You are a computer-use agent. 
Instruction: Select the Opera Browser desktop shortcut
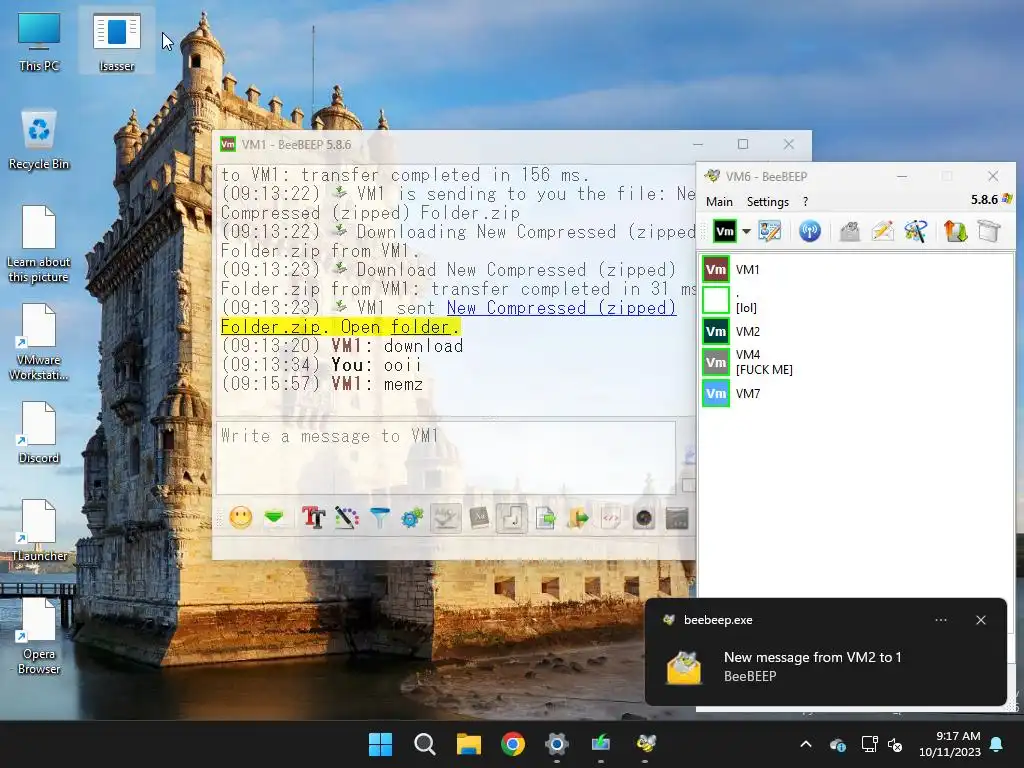point(39,636)
